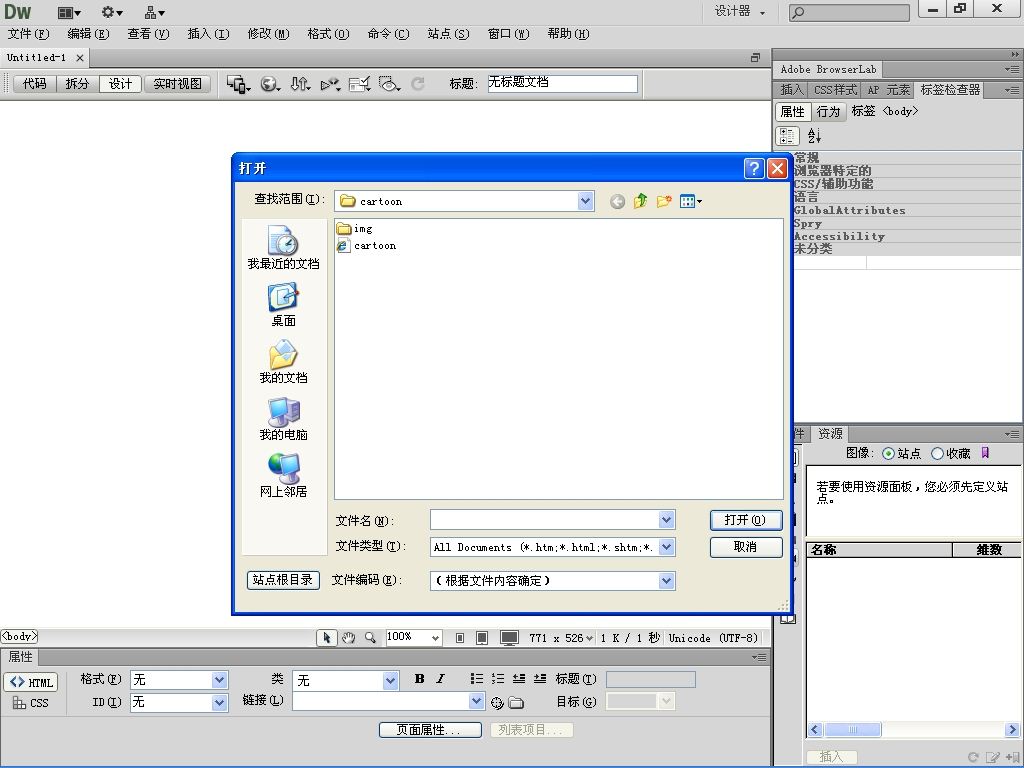This screenshot has height=768, width=1024.
Task: Click the refresh design view icon
Action: pos(418,84)
